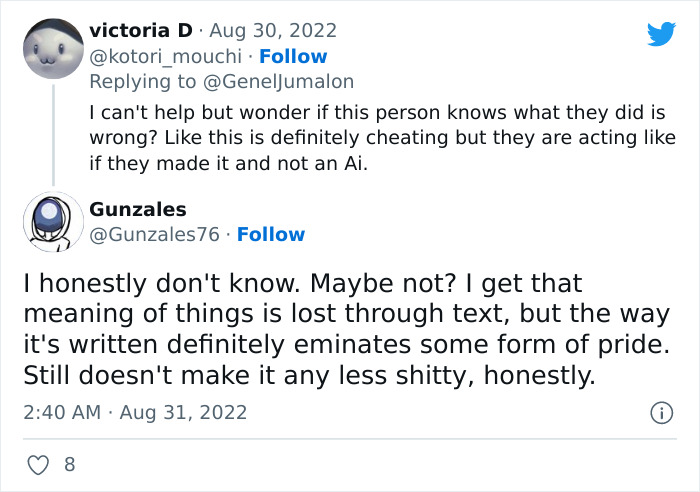The width and height of the screenshot is (700, 492).
Task: Open victoria D's profile avatar
Action: click(52, 50)
